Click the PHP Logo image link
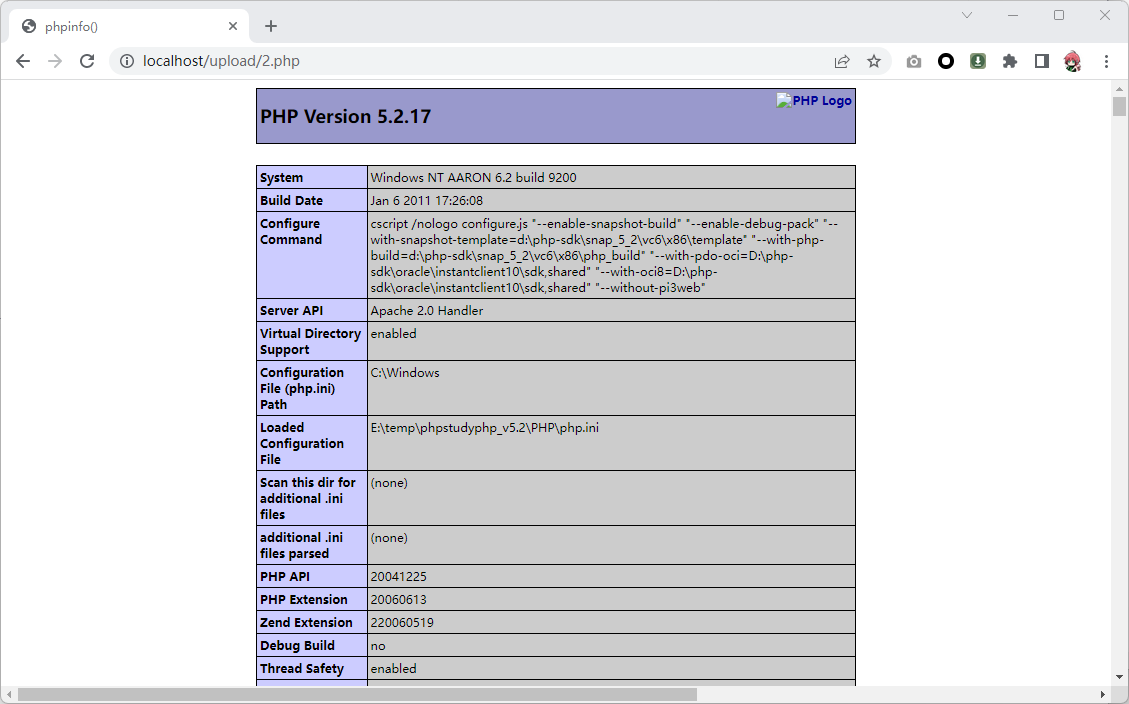The image size is (1129, 704). pyautogui.click(x=814, y=101)
